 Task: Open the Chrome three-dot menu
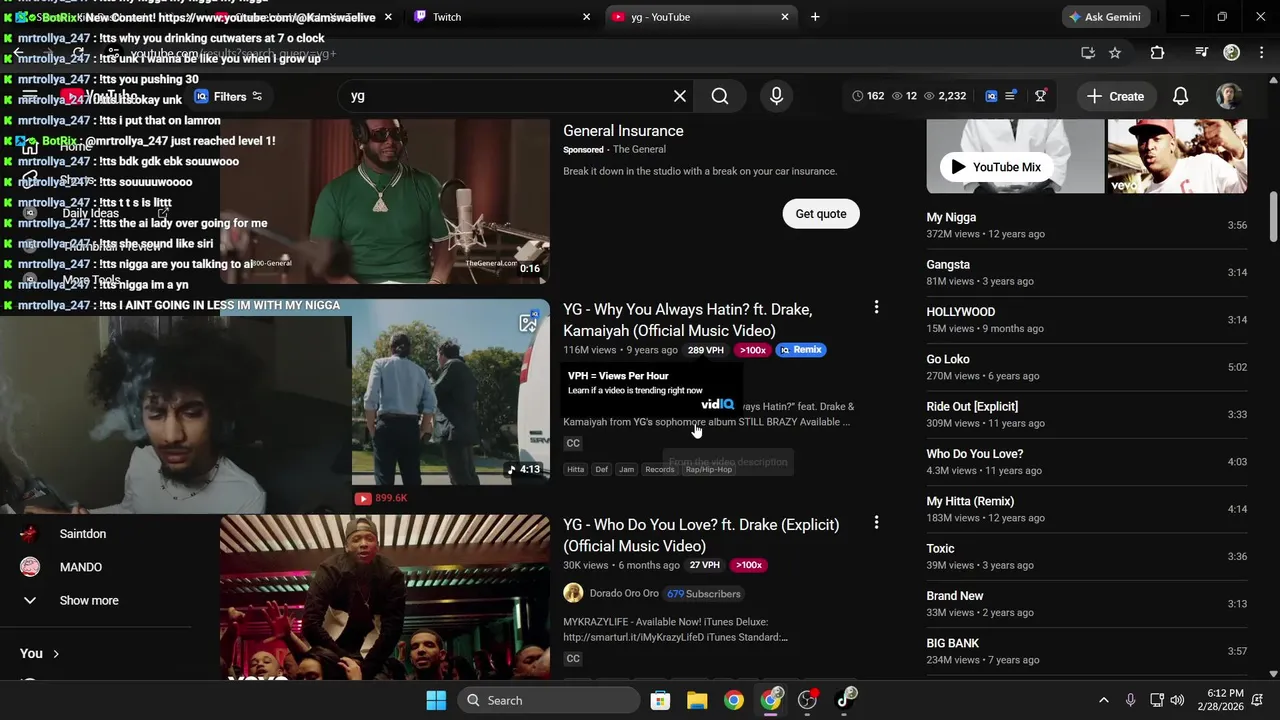pos(1260,53)
